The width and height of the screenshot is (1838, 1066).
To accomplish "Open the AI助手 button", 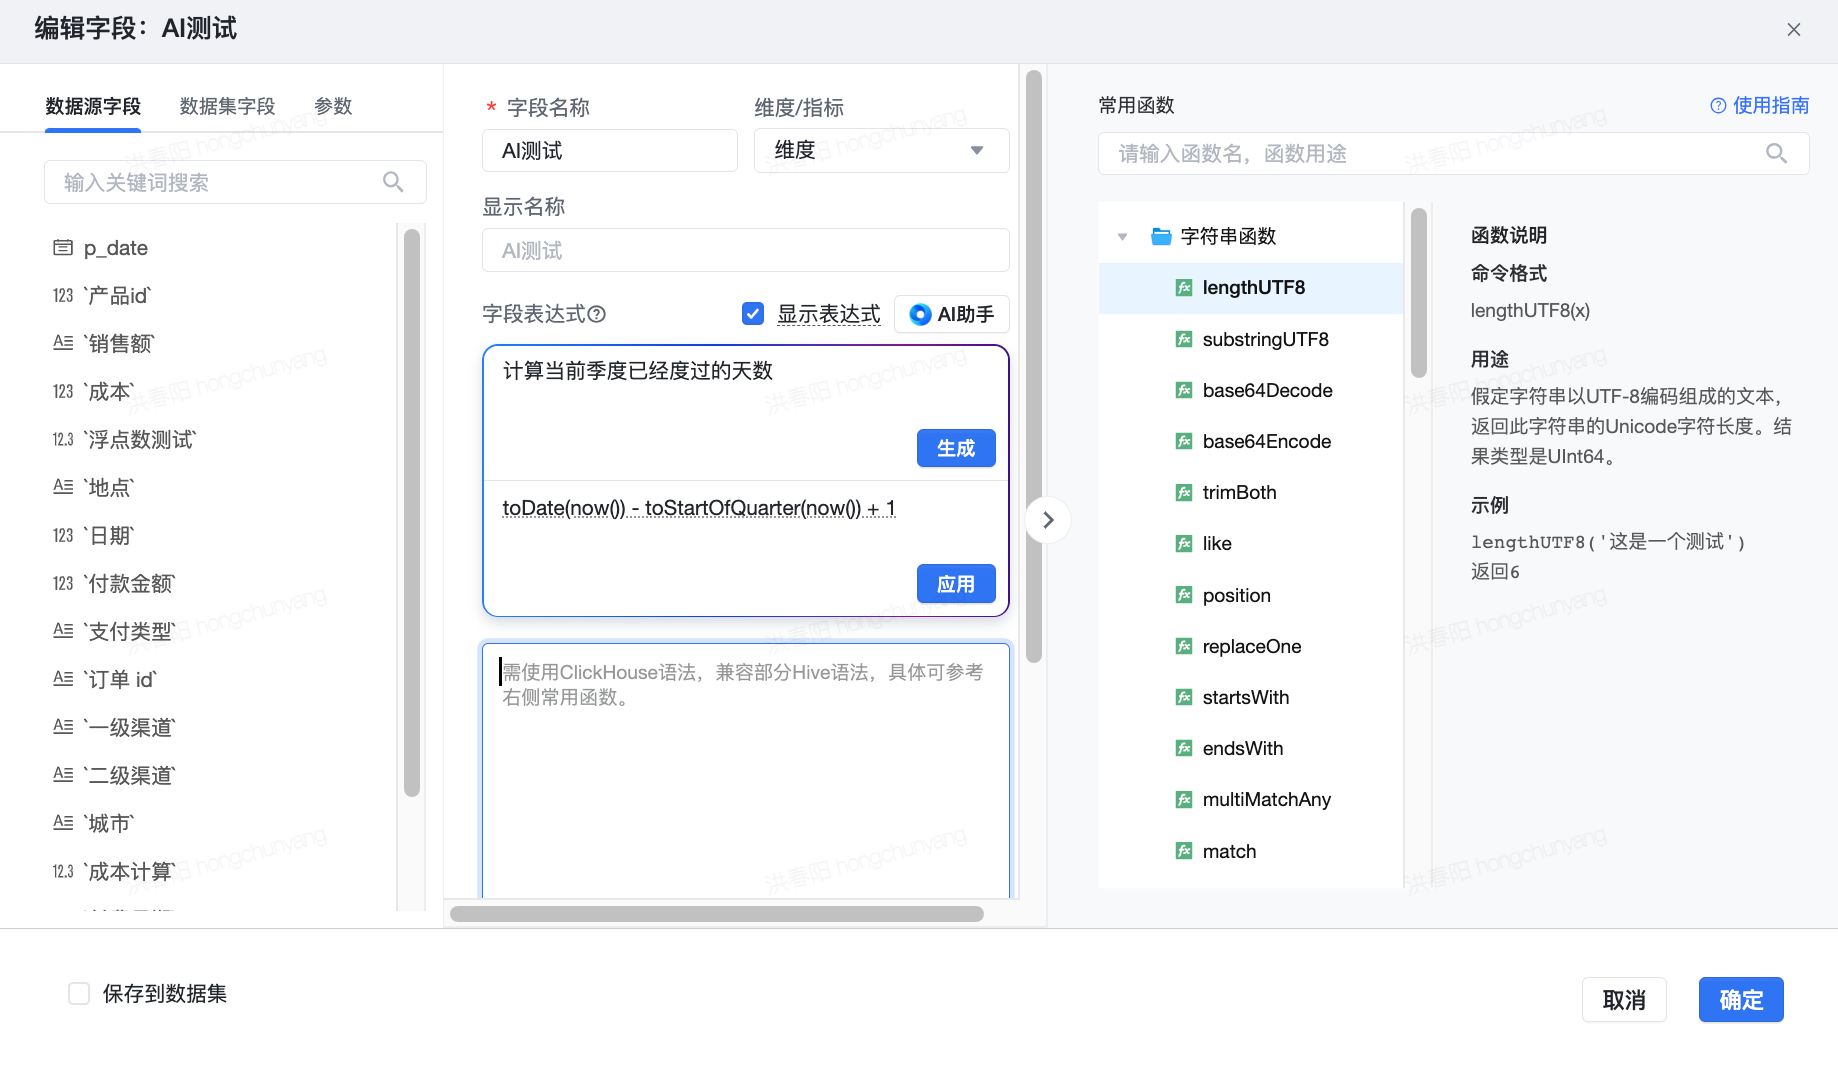I will click(951, 314).
